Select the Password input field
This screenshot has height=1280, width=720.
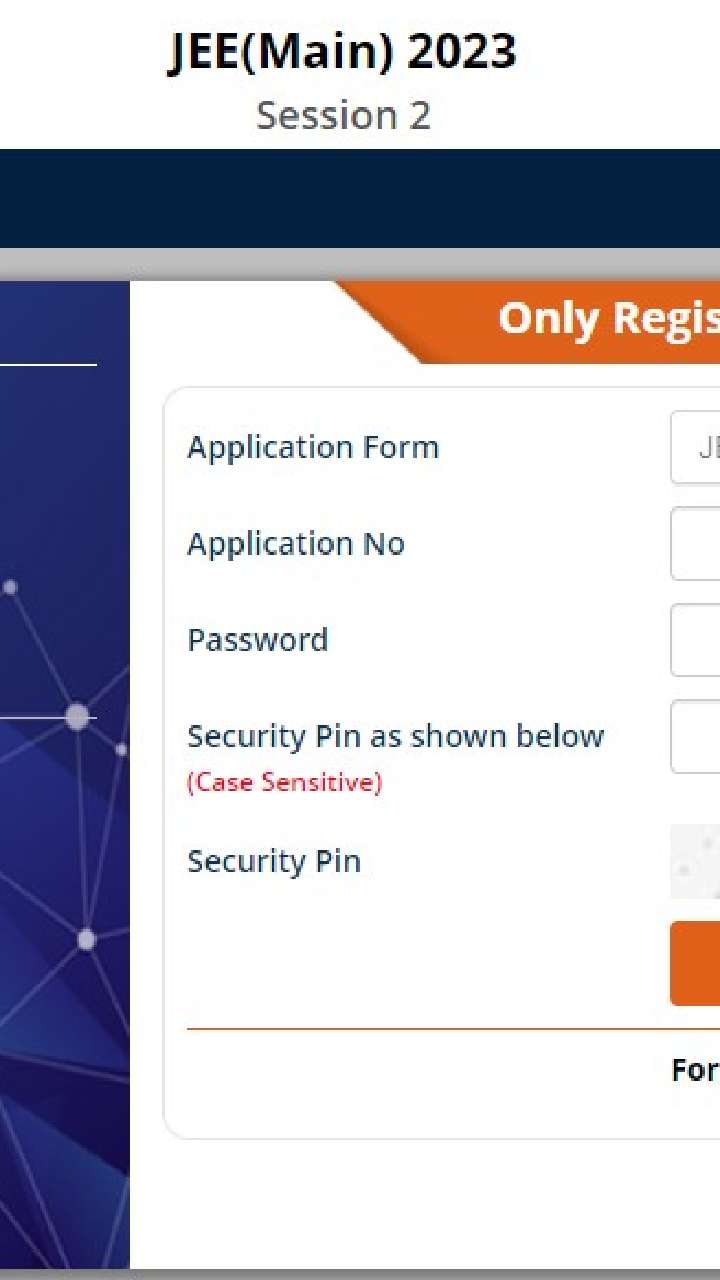point(696,640)
